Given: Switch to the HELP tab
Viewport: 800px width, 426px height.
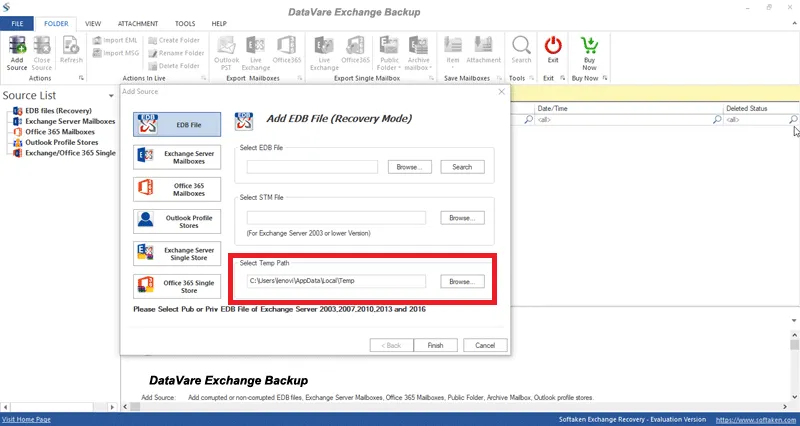Looking at the screenshot, I should [219, 23].
